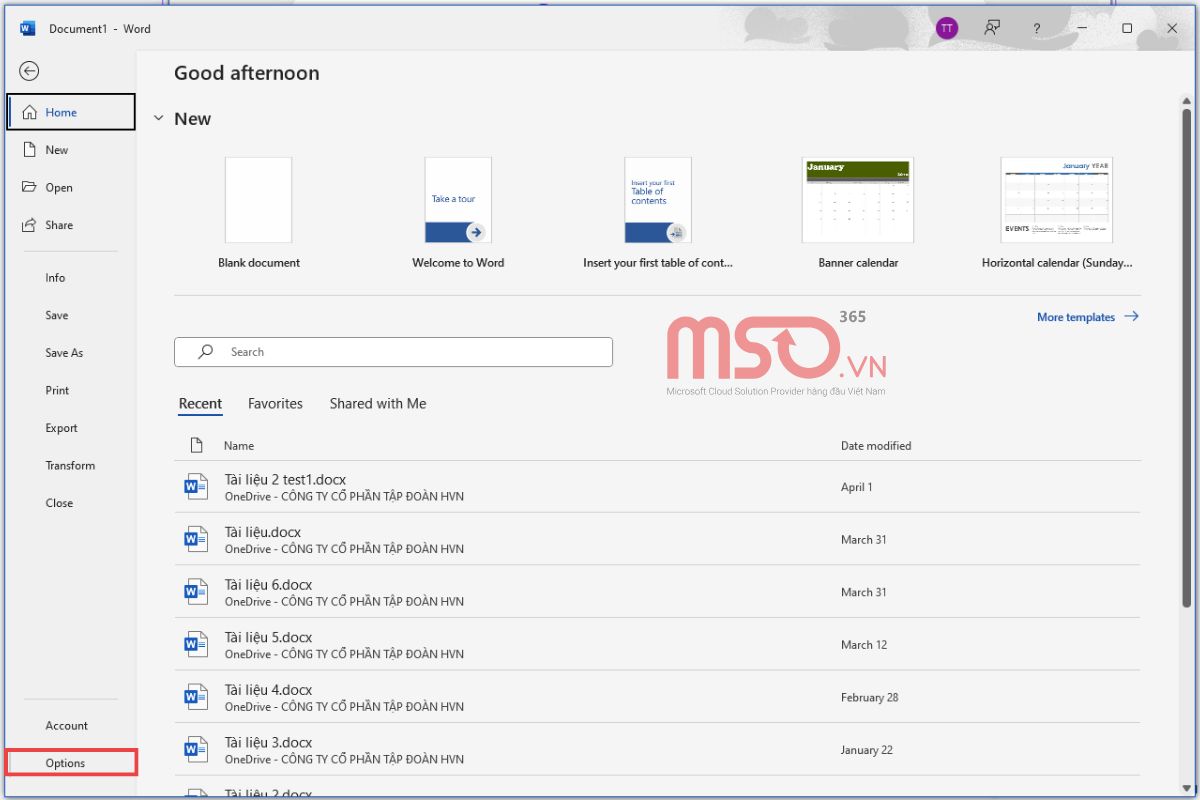Click the arrow next to More templates
This screenshot has width=1200, height=800.
tap(1131, 316)
